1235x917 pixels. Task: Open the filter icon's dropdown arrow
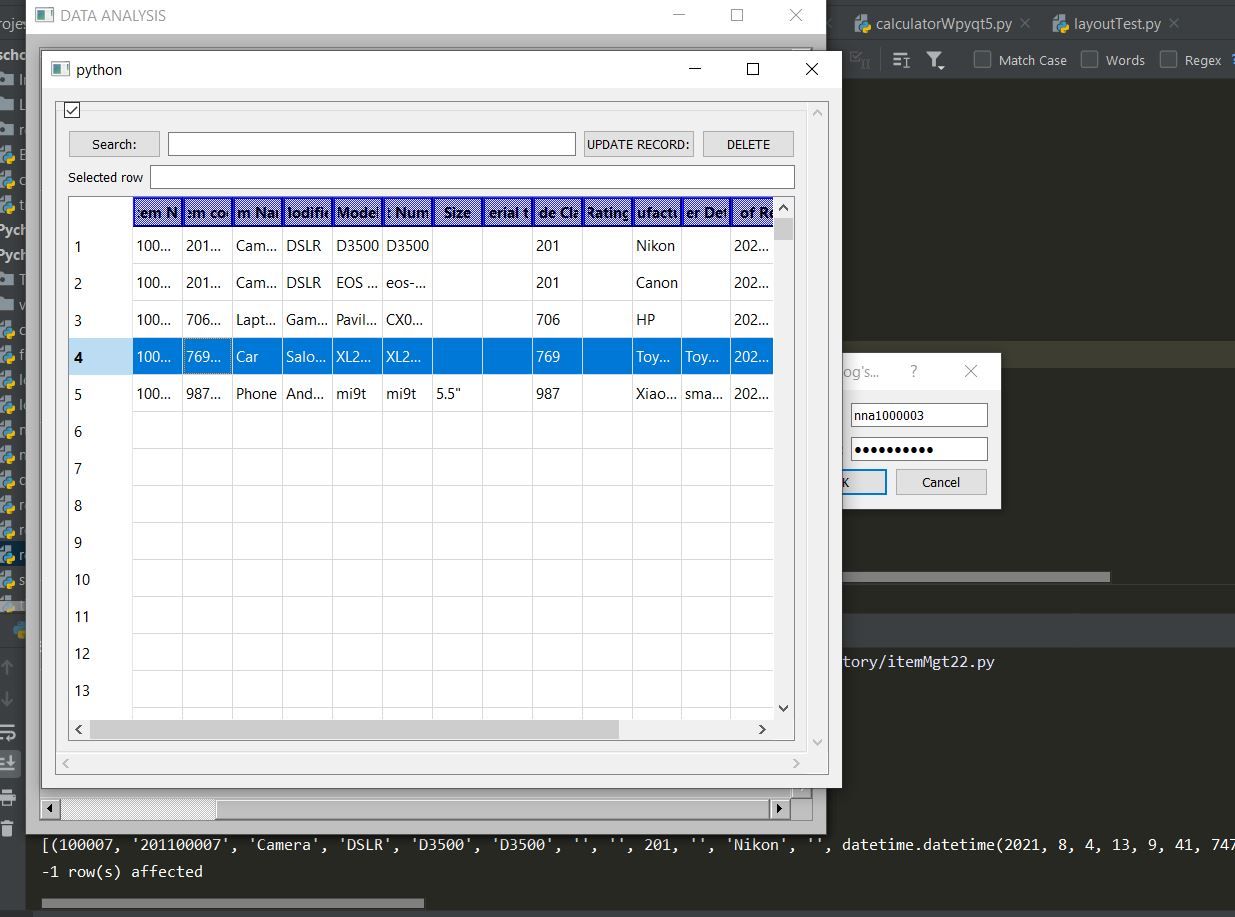[943, 66]
